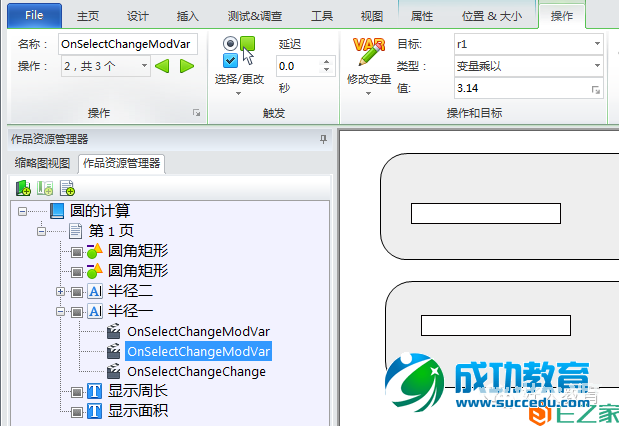Click the first 圆角矩形 shape icon
Screen dimensions: 619x426
pos(95,251)
